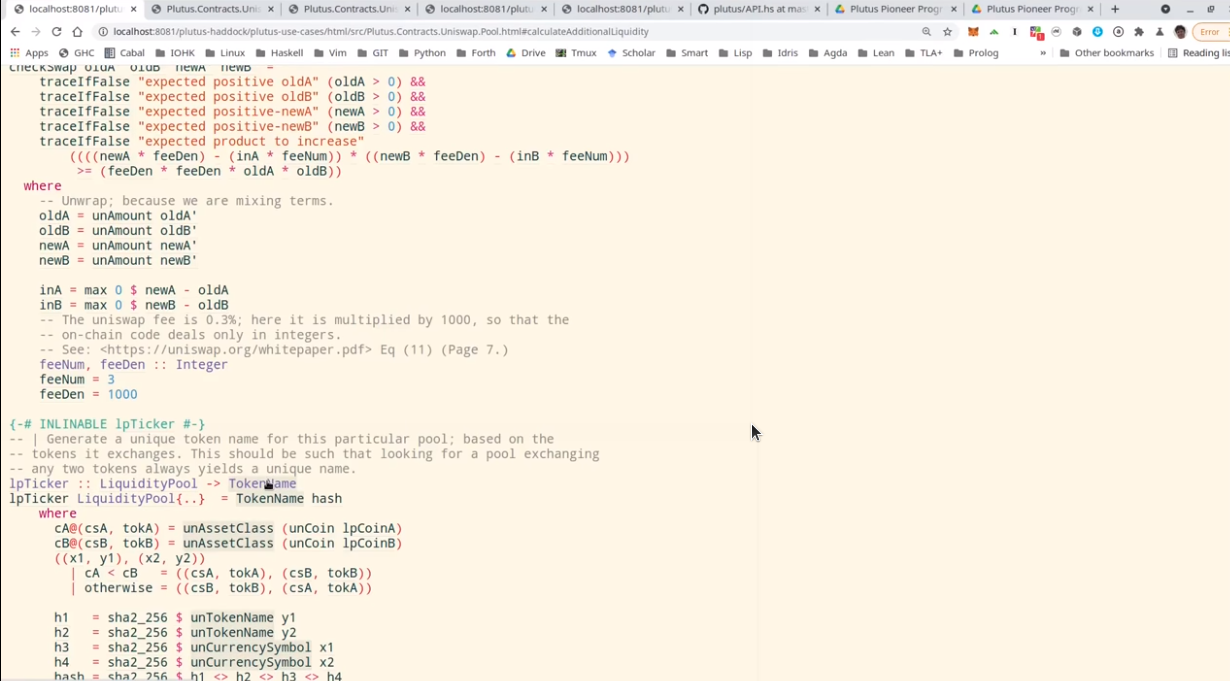This screenshot has height=681, width=1230.
Task: Switch to the first Plutus Pioneer Program tab
Action: pos(887,9)
